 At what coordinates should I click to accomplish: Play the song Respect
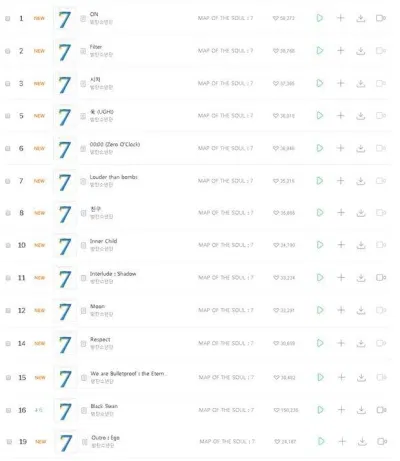(x=320, y=343)
